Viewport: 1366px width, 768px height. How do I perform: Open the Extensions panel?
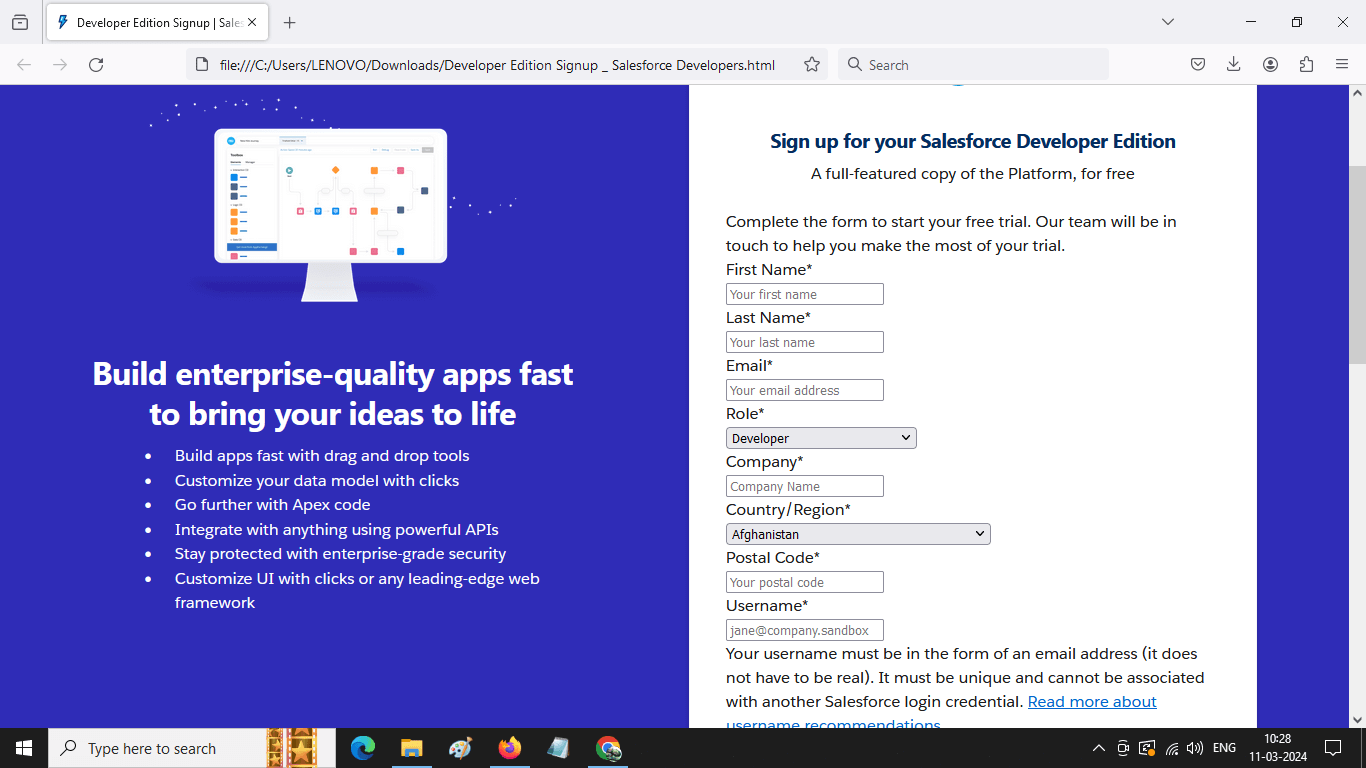pyautogui.click(x=1306, y=64)
